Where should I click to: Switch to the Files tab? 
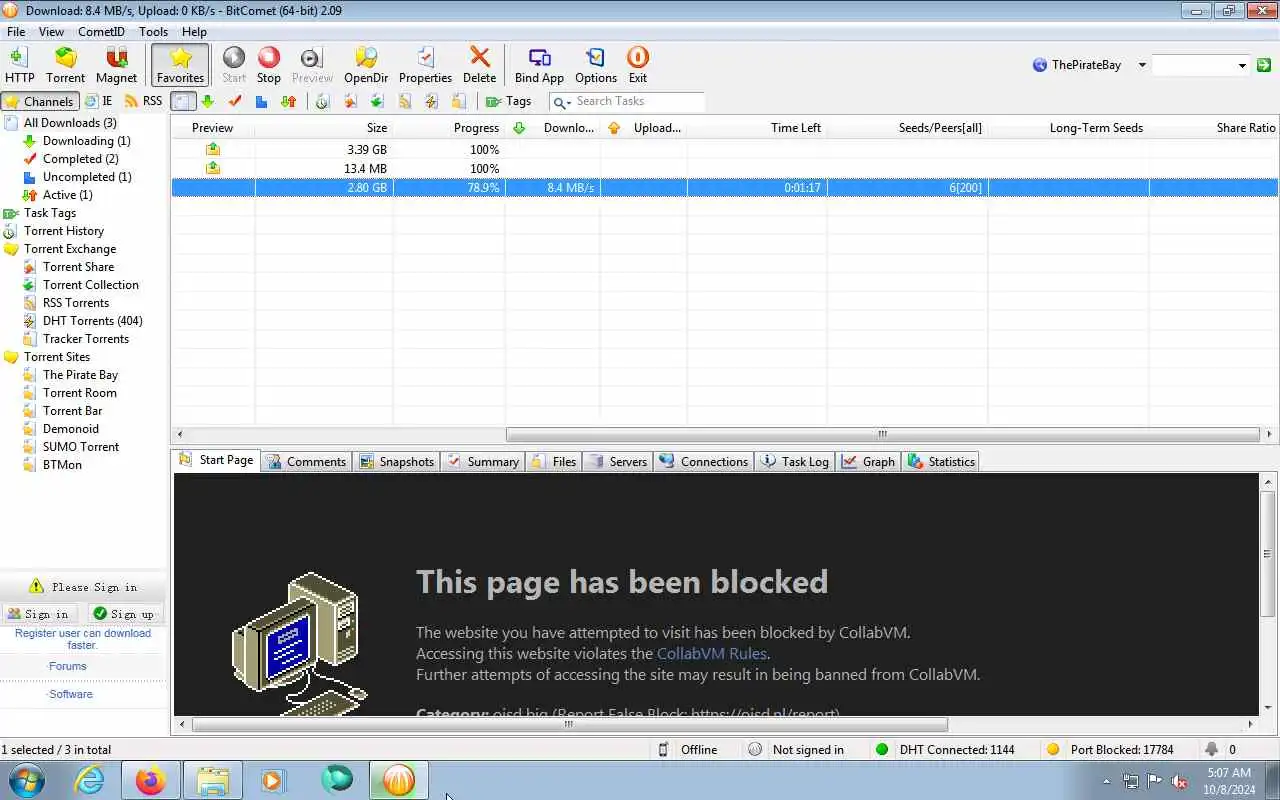tap(554, 461)
